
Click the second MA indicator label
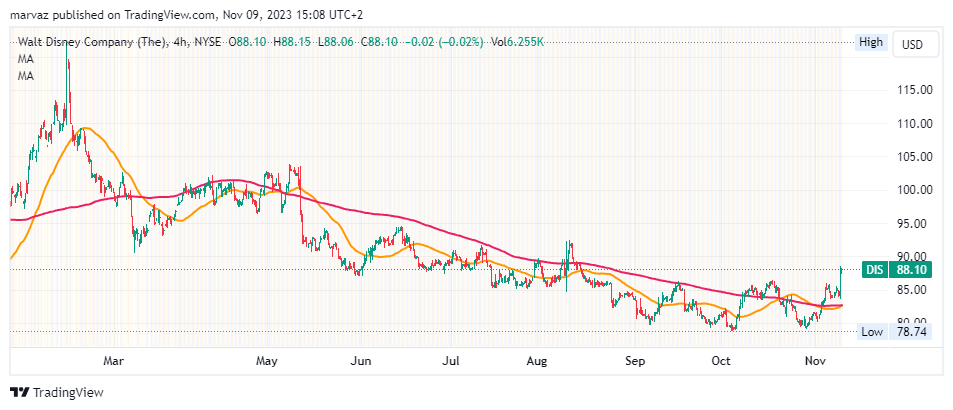[26, 77]
